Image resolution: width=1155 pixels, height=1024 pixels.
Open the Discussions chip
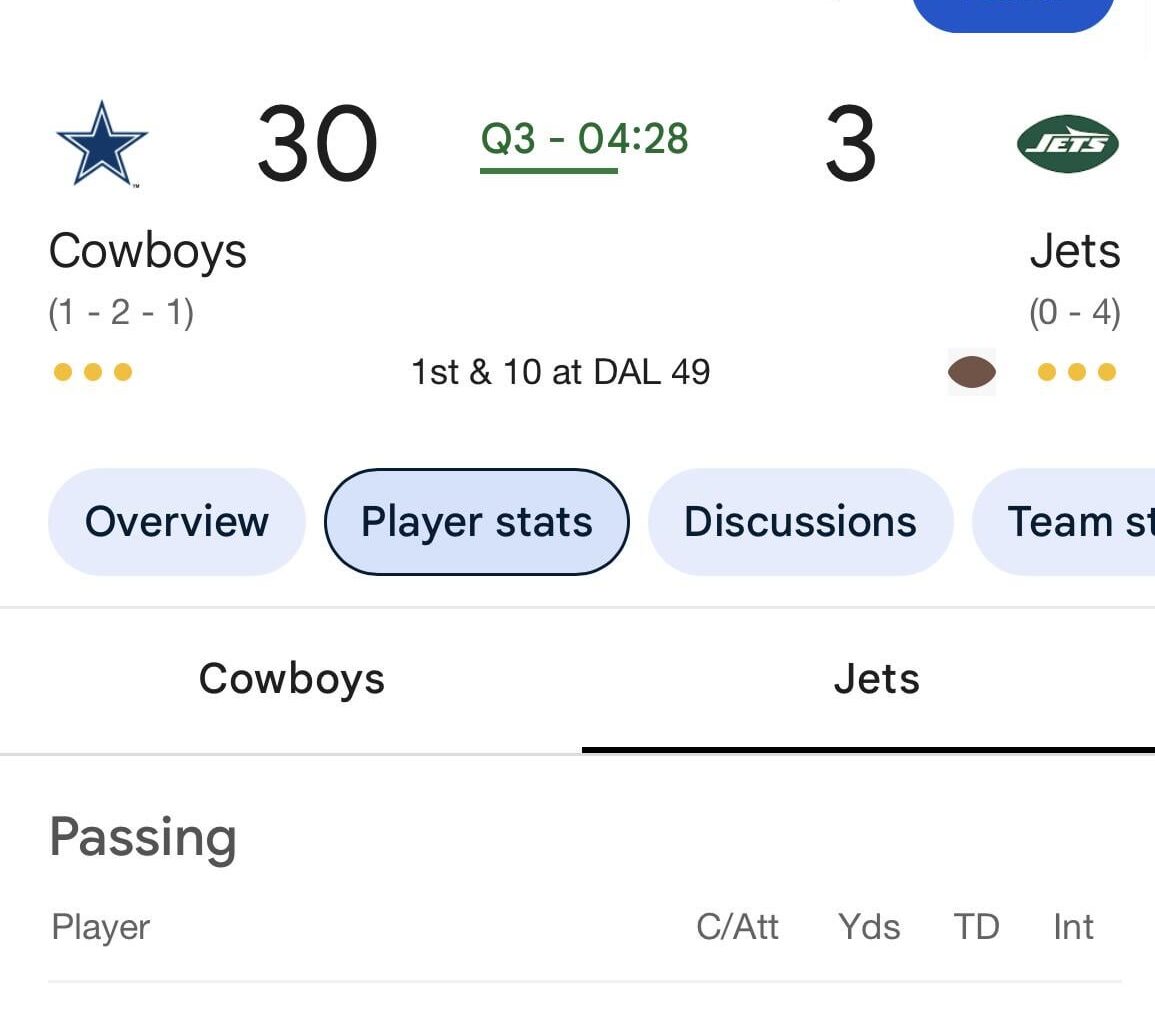[800, 522]
